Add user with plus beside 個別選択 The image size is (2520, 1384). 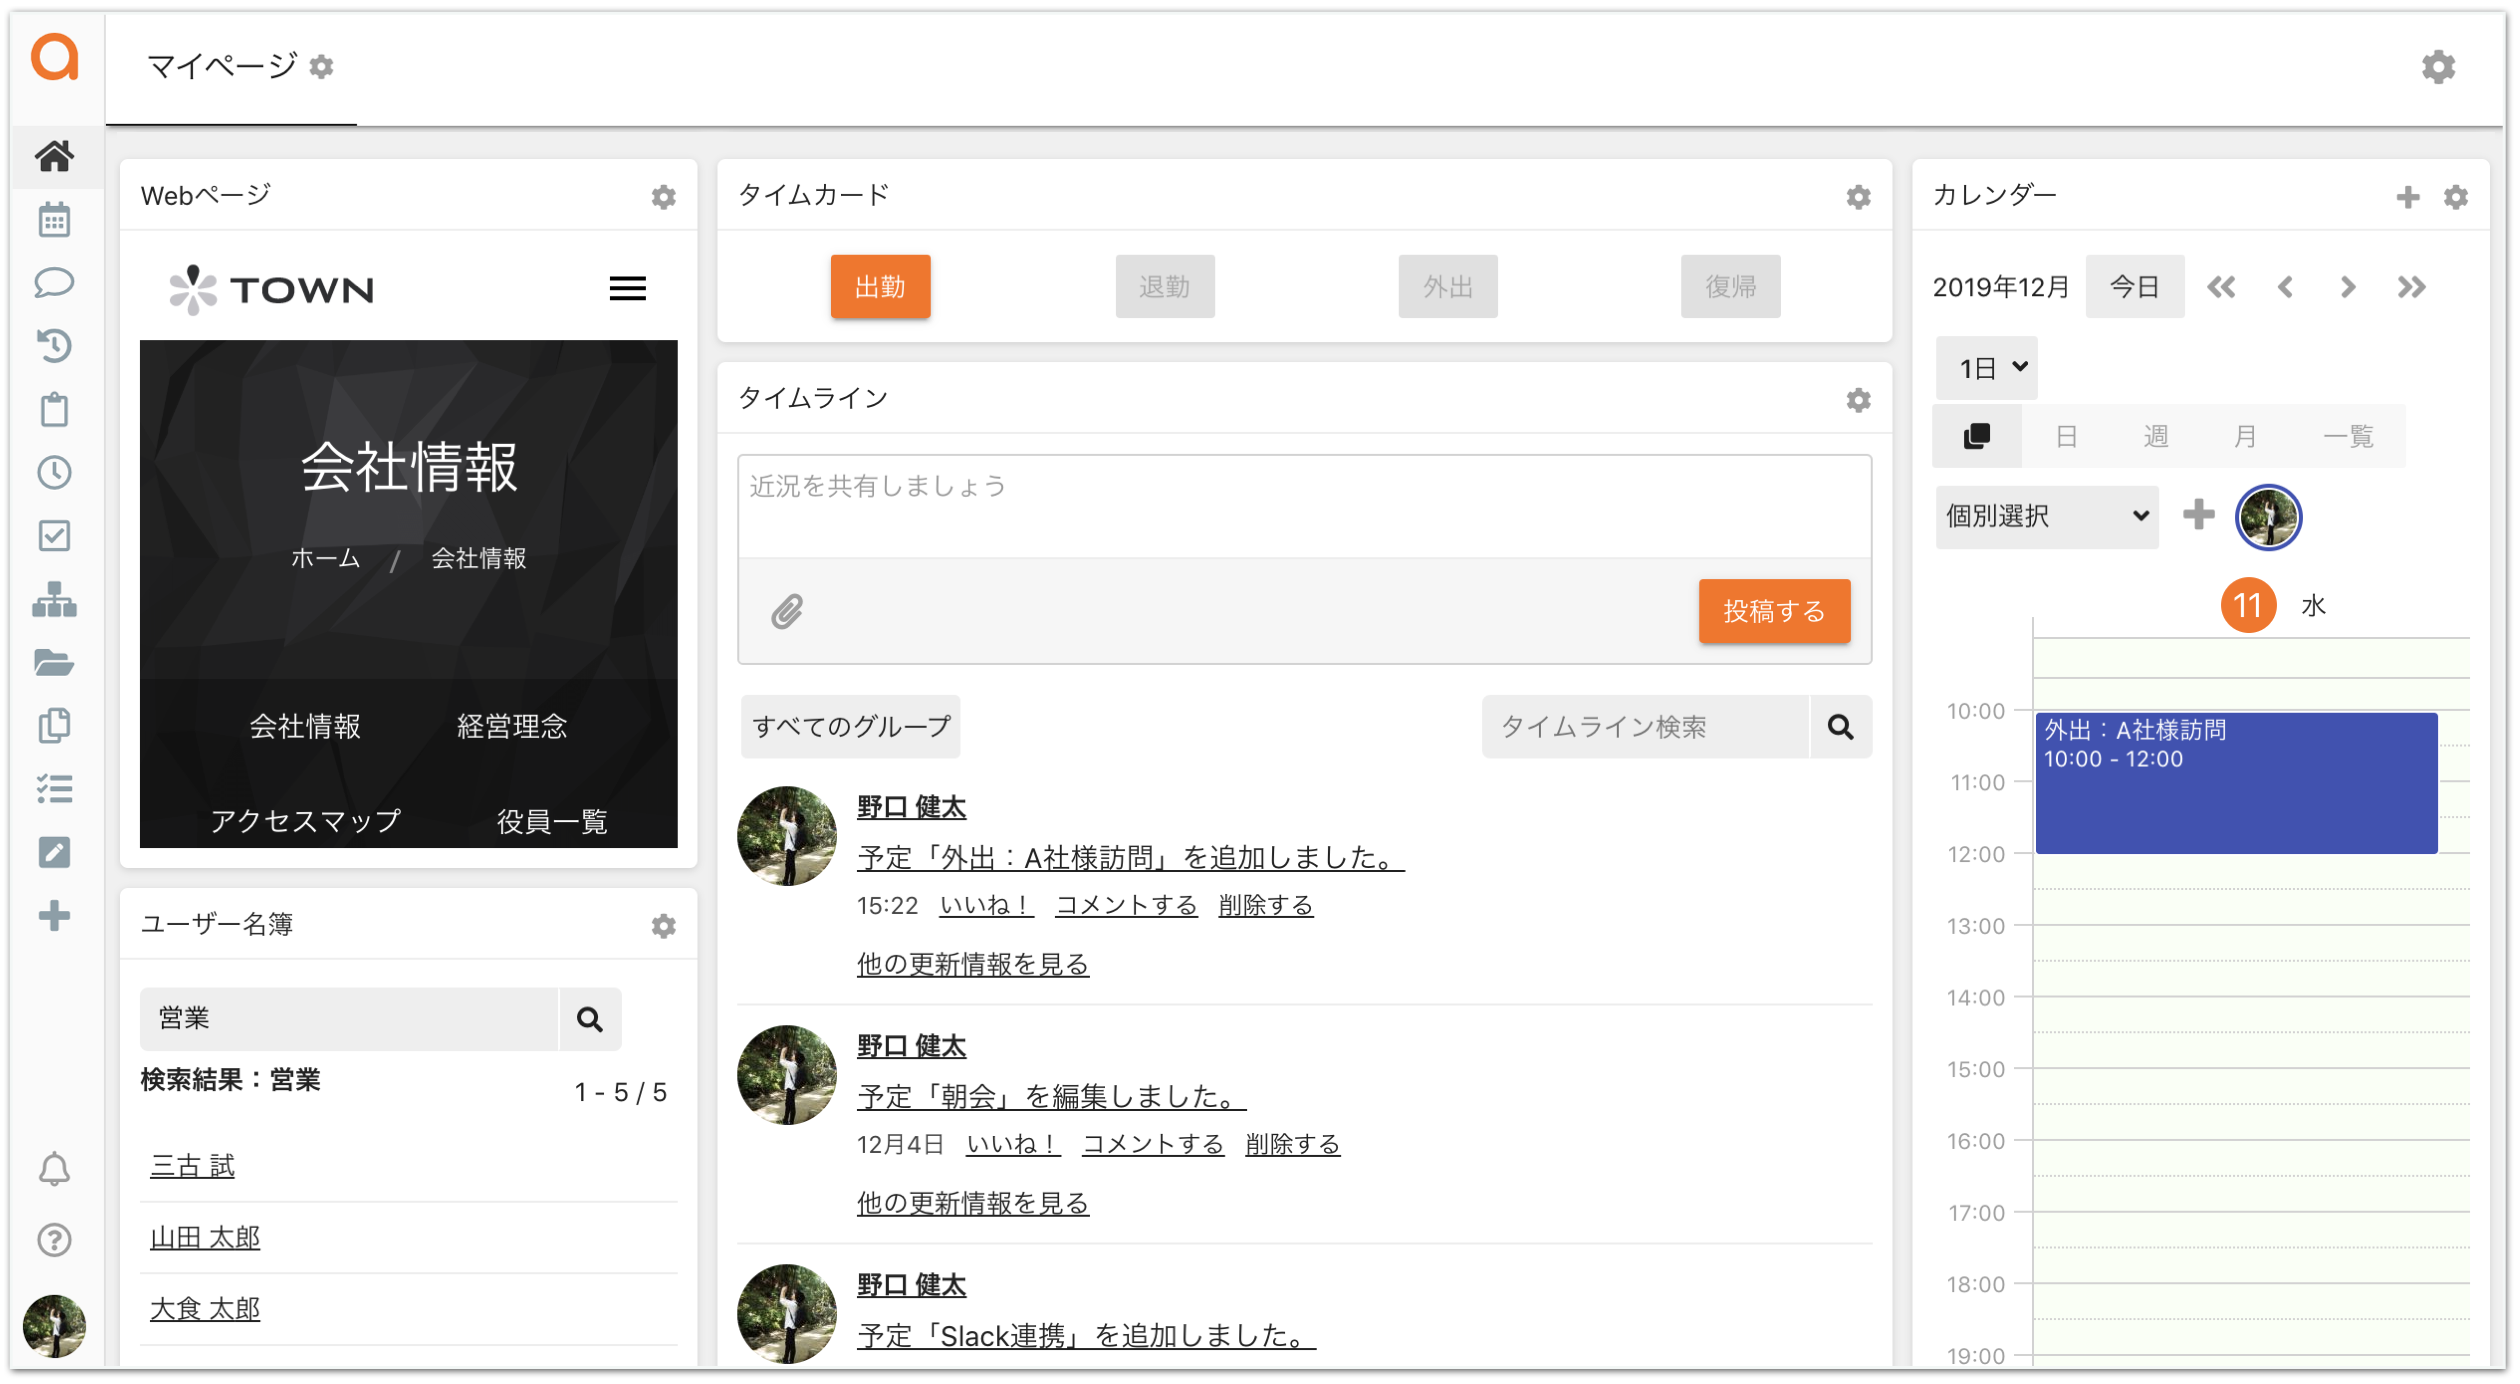click(x=2198, y=515)
